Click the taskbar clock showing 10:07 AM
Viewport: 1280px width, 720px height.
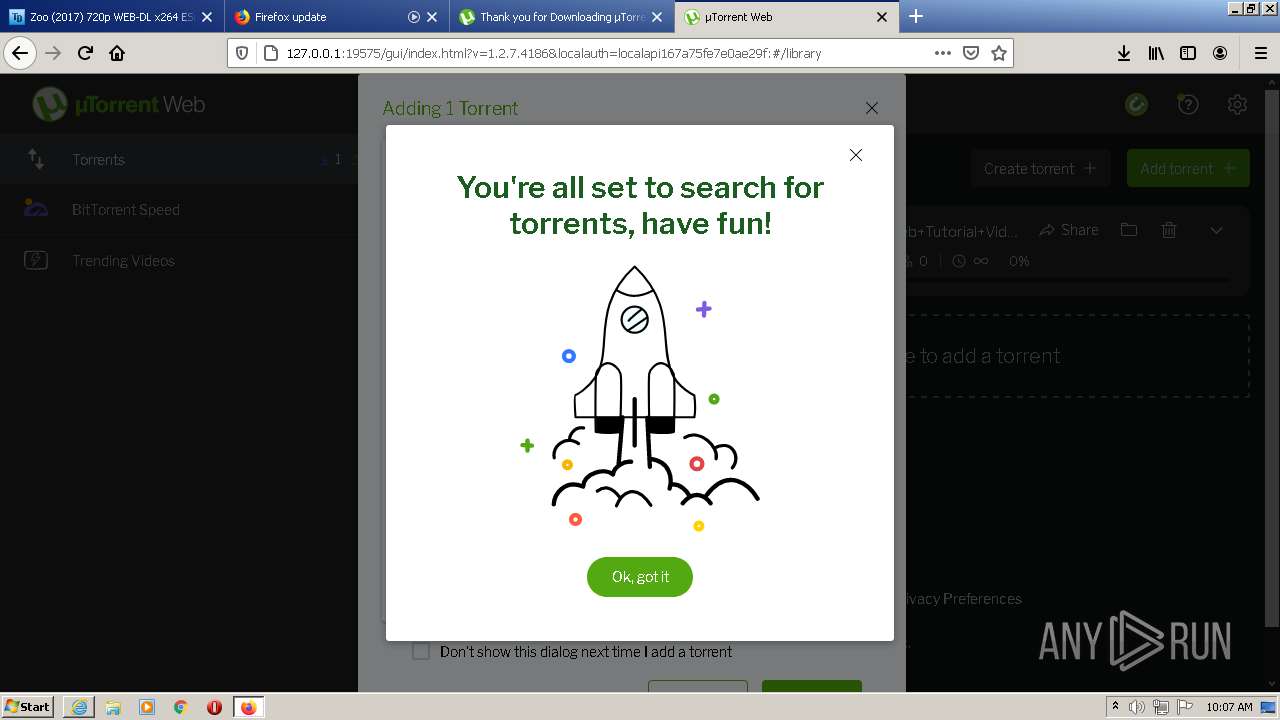point(1229,707)
